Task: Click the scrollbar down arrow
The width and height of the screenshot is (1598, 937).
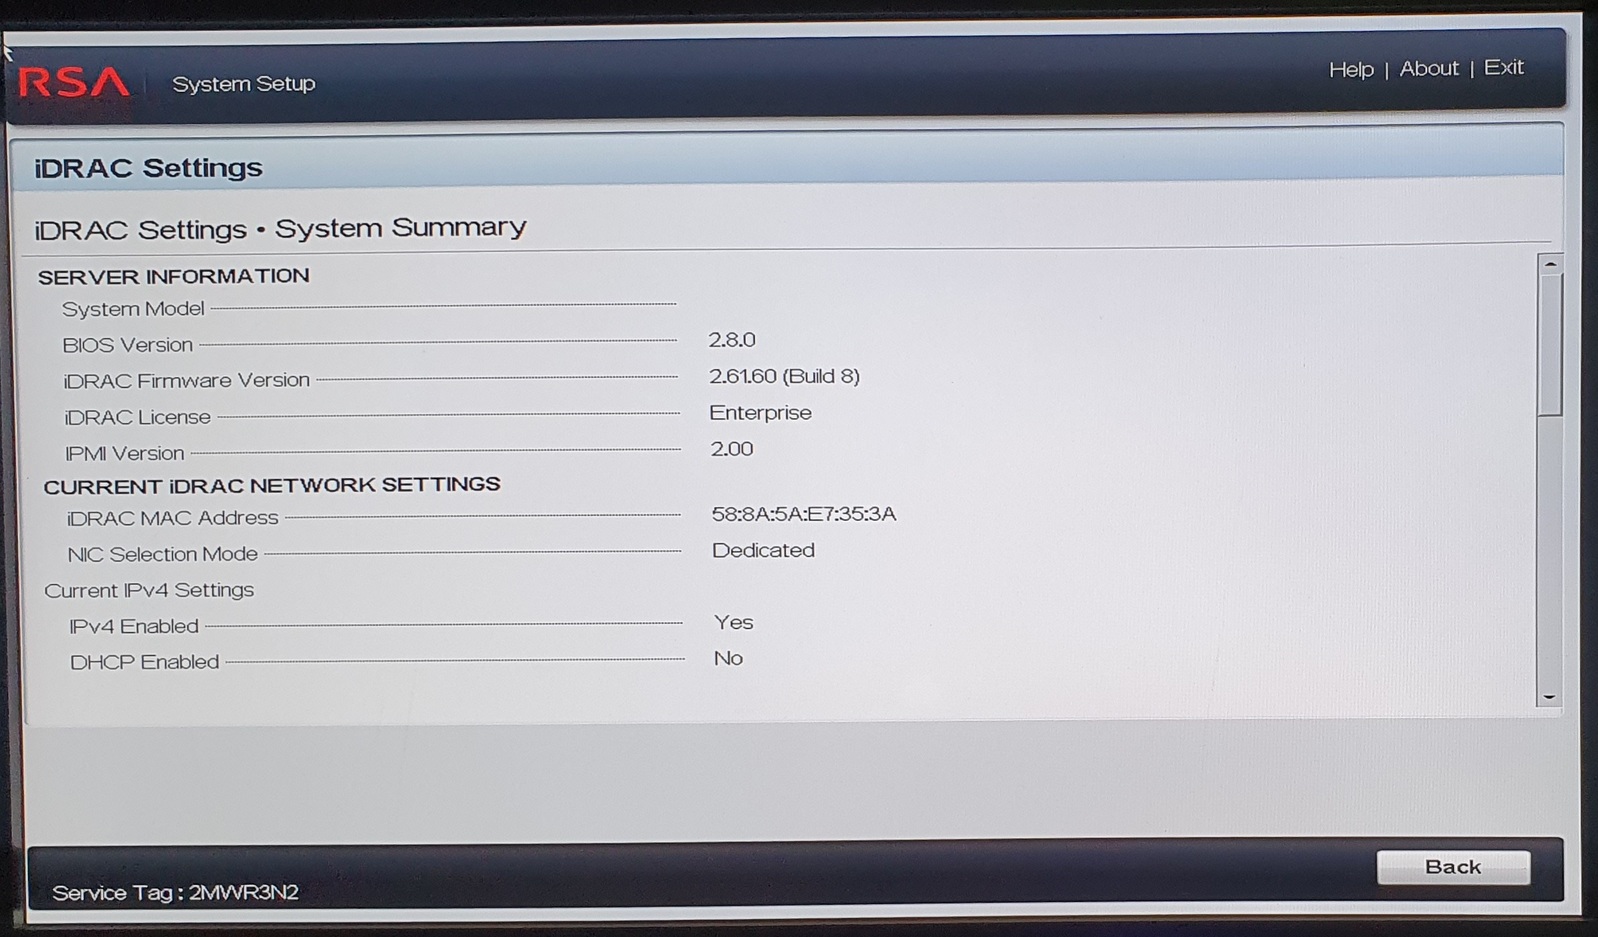Action: pos(1549,696)
